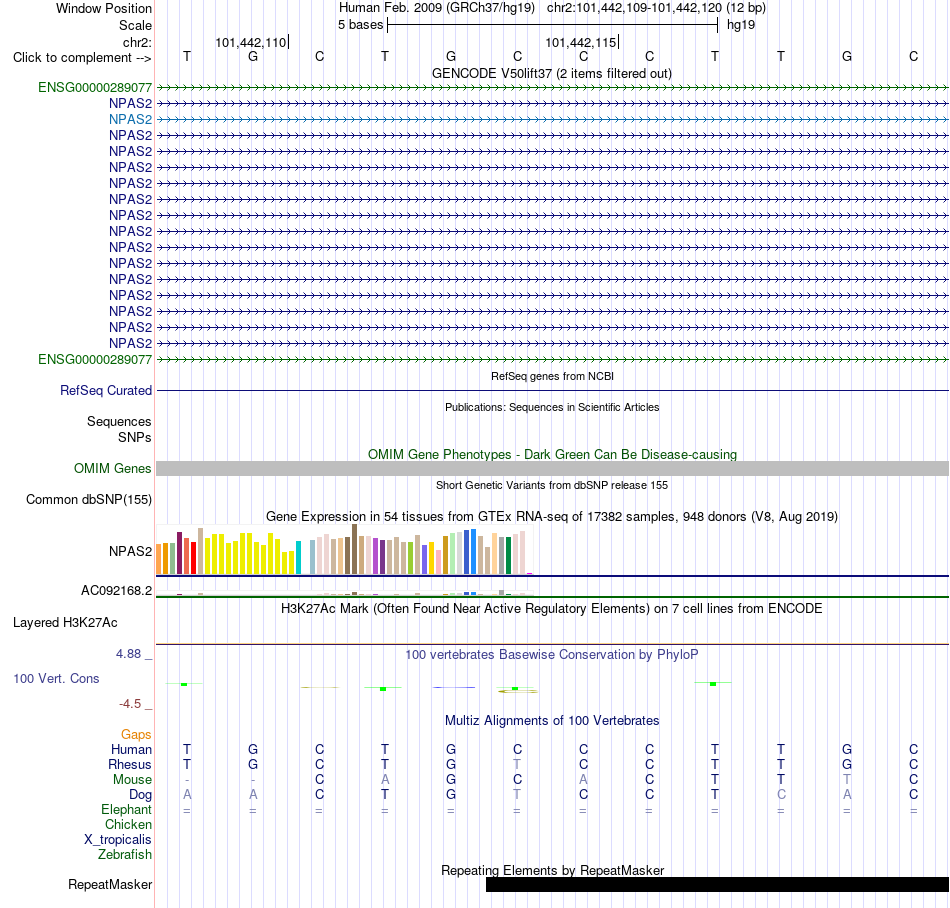This screenshot has width=950, height=908.
Task: Click the 'chr2:101,442,109-101,442,120 (12 bp)' position text
Action: (656, 8)
